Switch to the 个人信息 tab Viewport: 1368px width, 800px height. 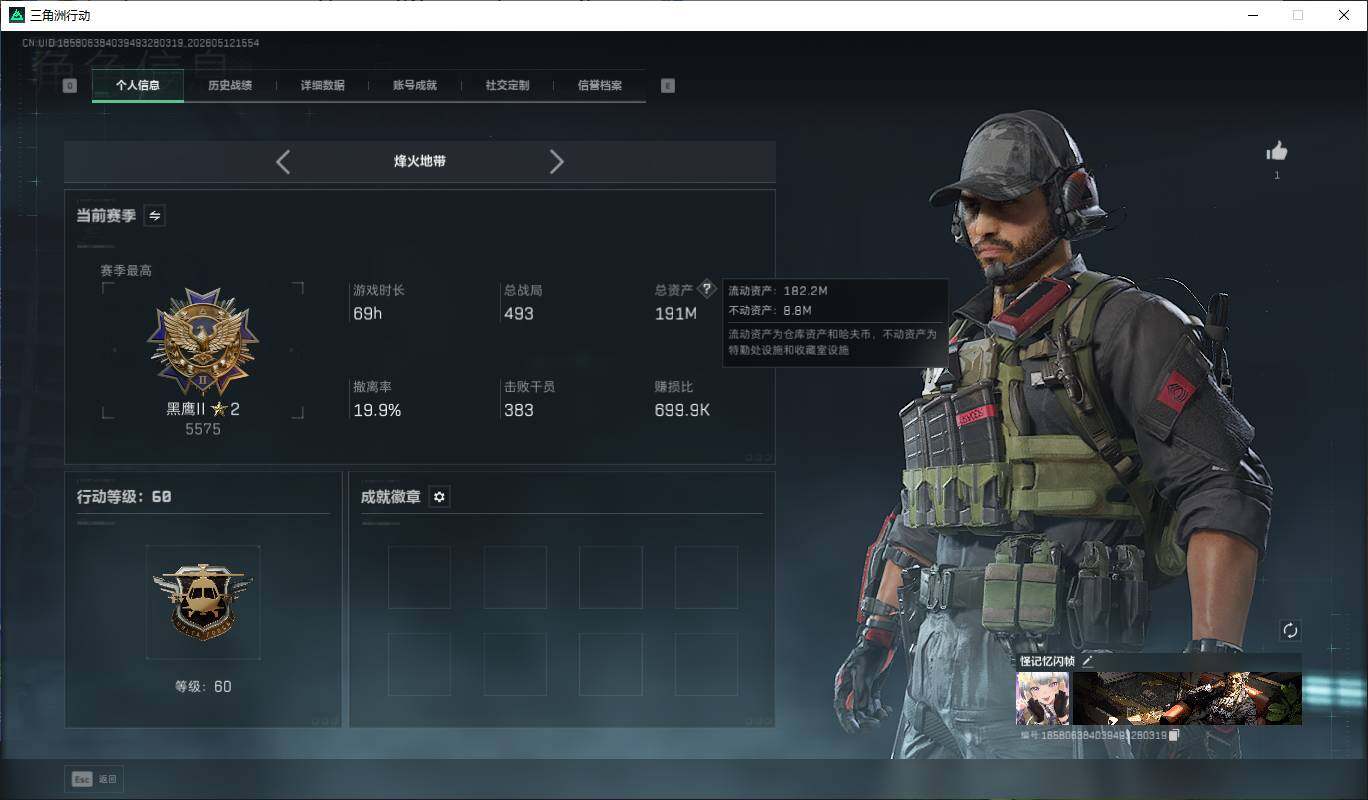(138, 86)
